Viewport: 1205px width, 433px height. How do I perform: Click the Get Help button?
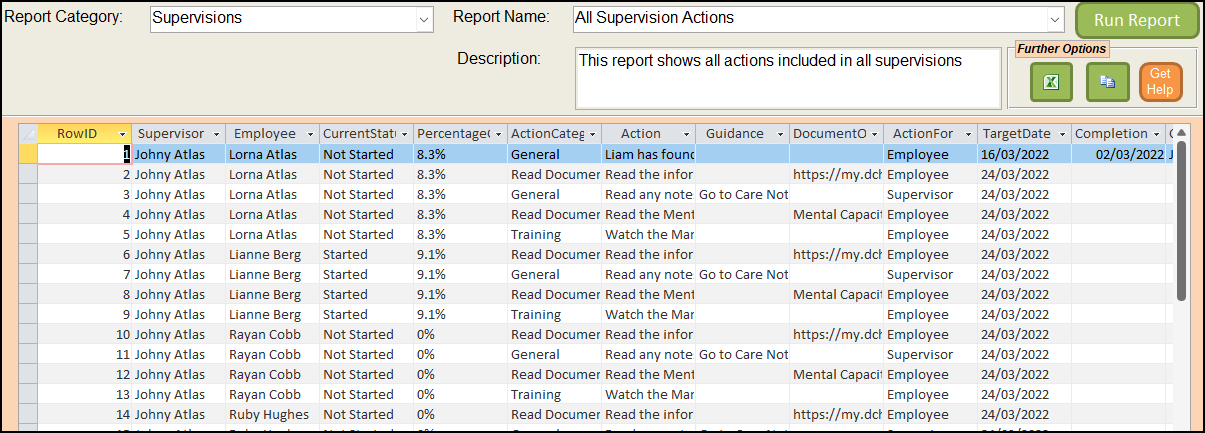point(1160,82)
